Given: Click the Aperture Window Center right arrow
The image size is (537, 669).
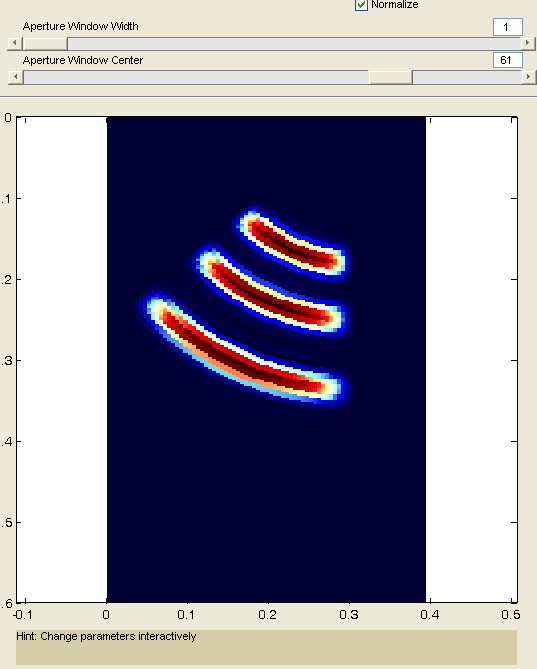Looking at the screenshot, I should click(528, 77).
